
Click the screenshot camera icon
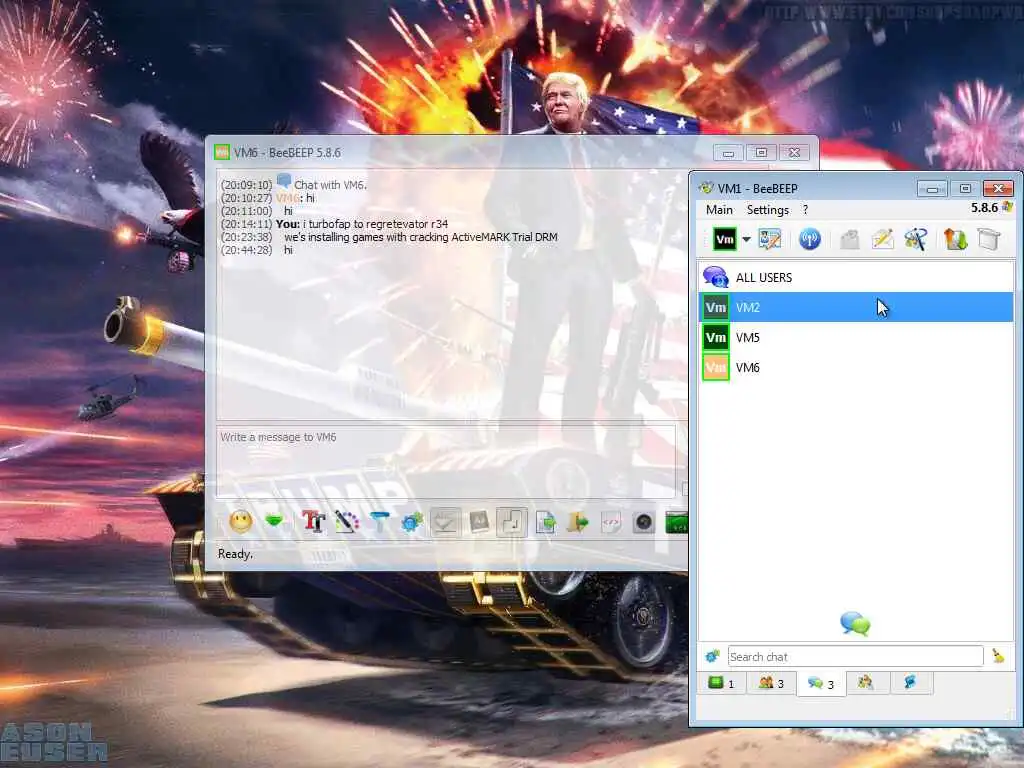pyautogui.click(x=644, y=522)
